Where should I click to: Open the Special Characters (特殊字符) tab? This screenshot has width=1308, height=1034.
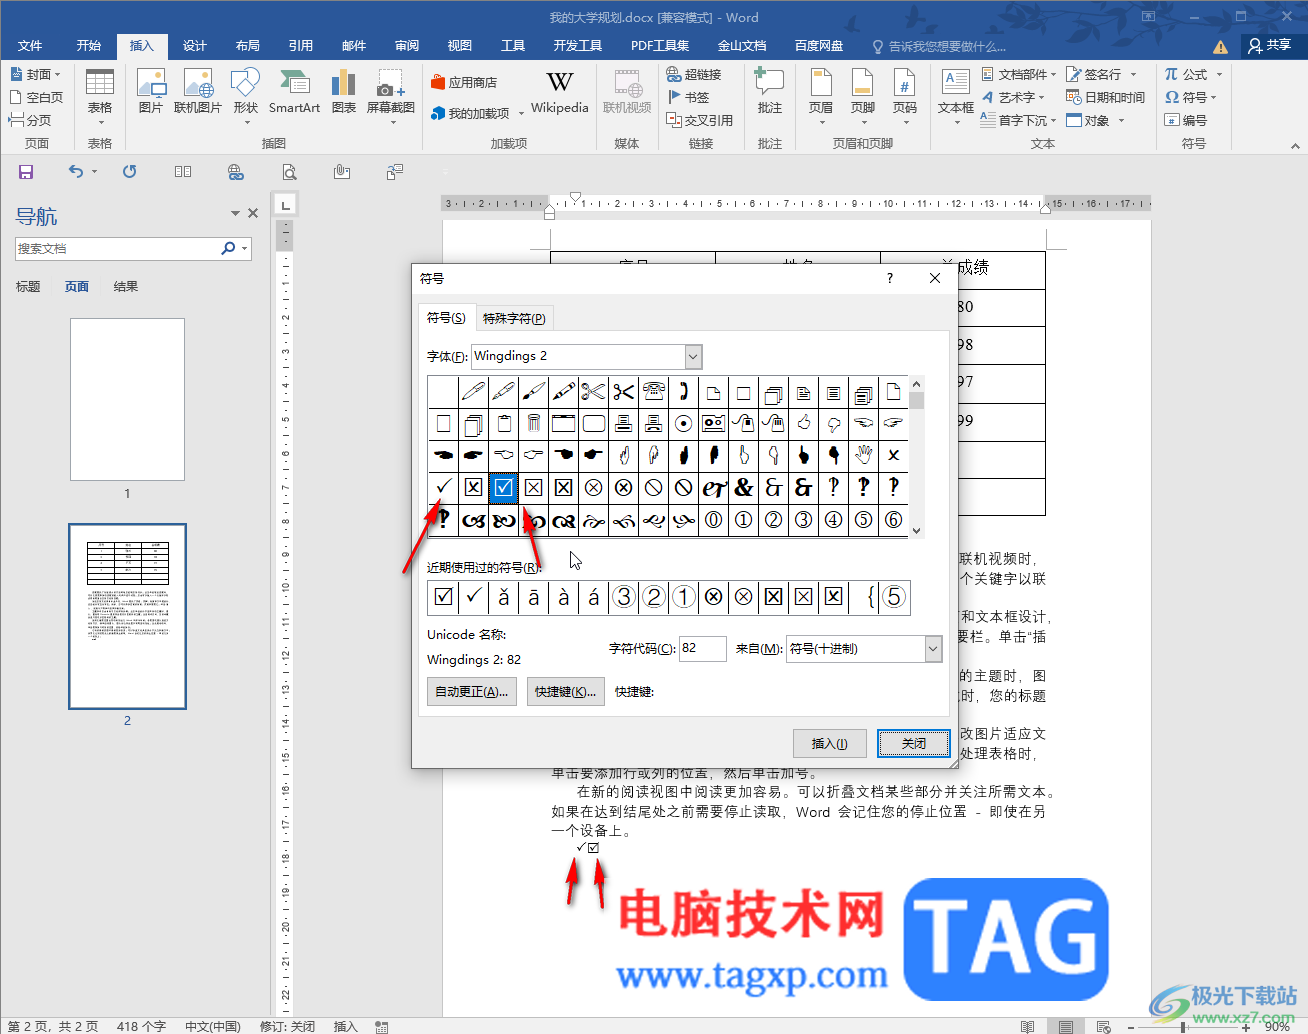tap(514, 318)
